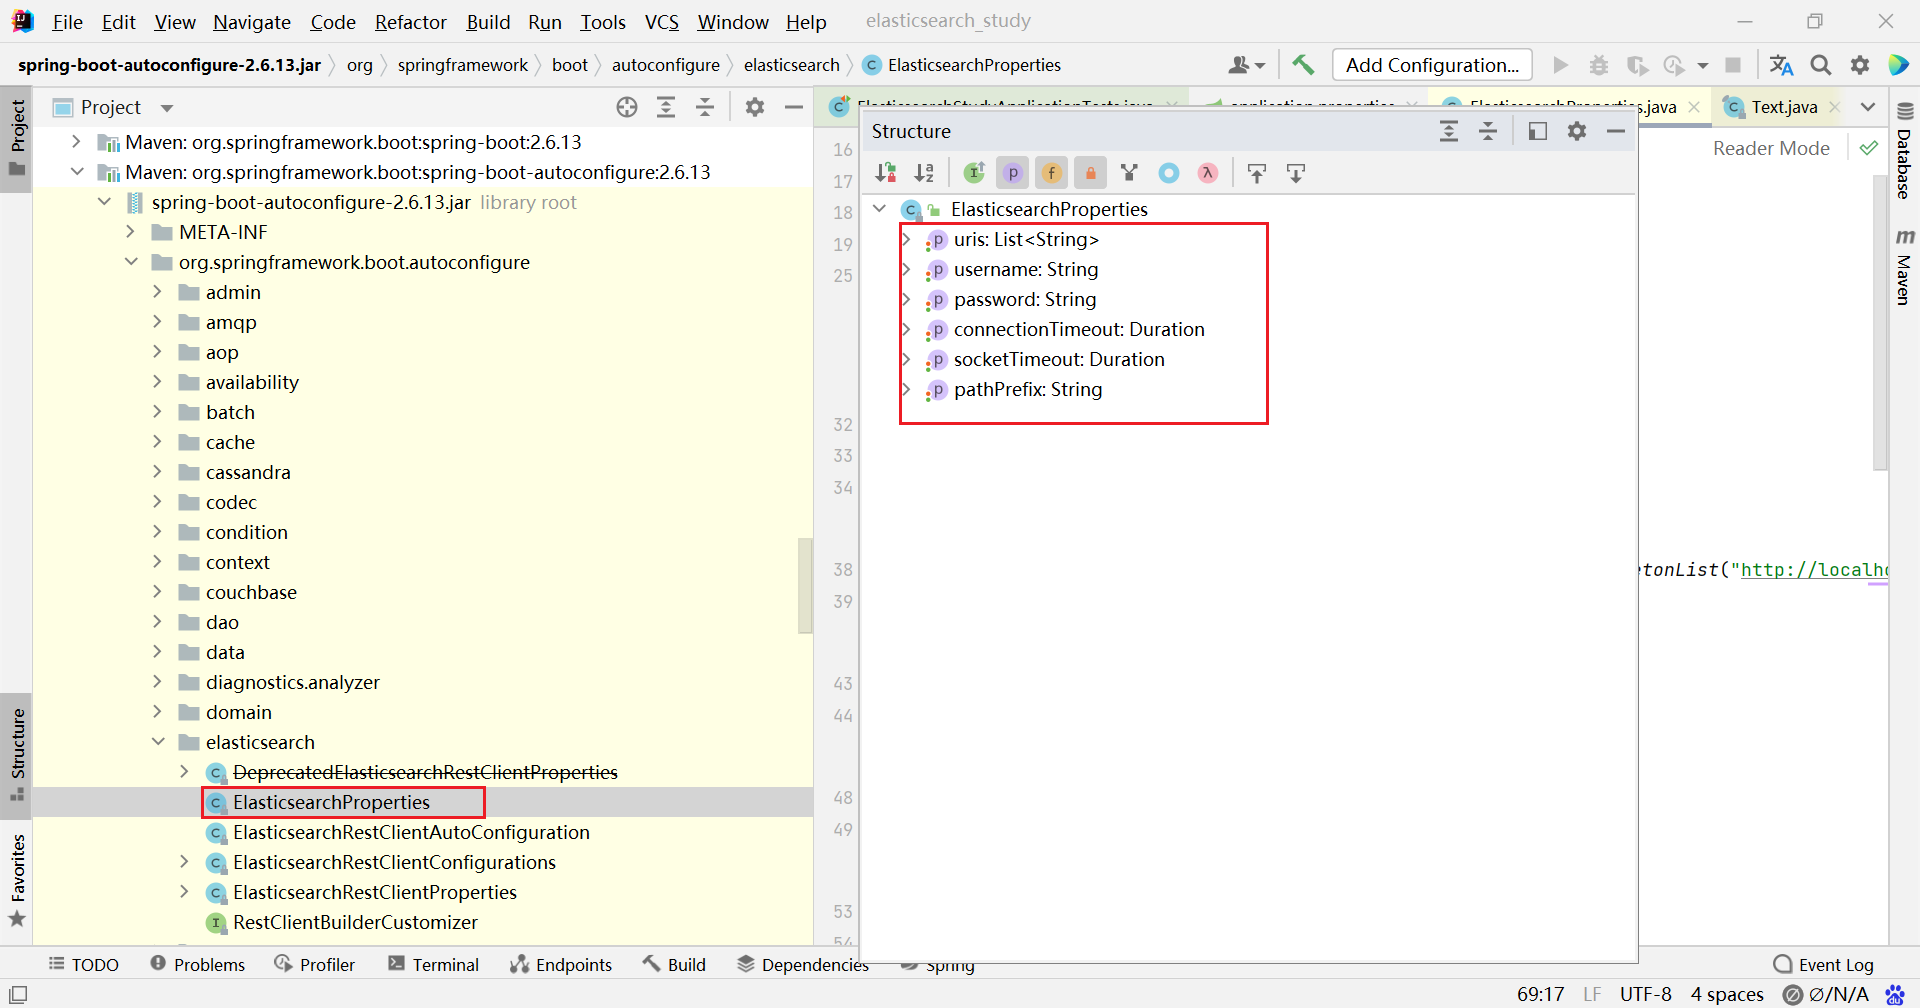Toggle the pink Show Lambdas filter

tap(1208, 173)
